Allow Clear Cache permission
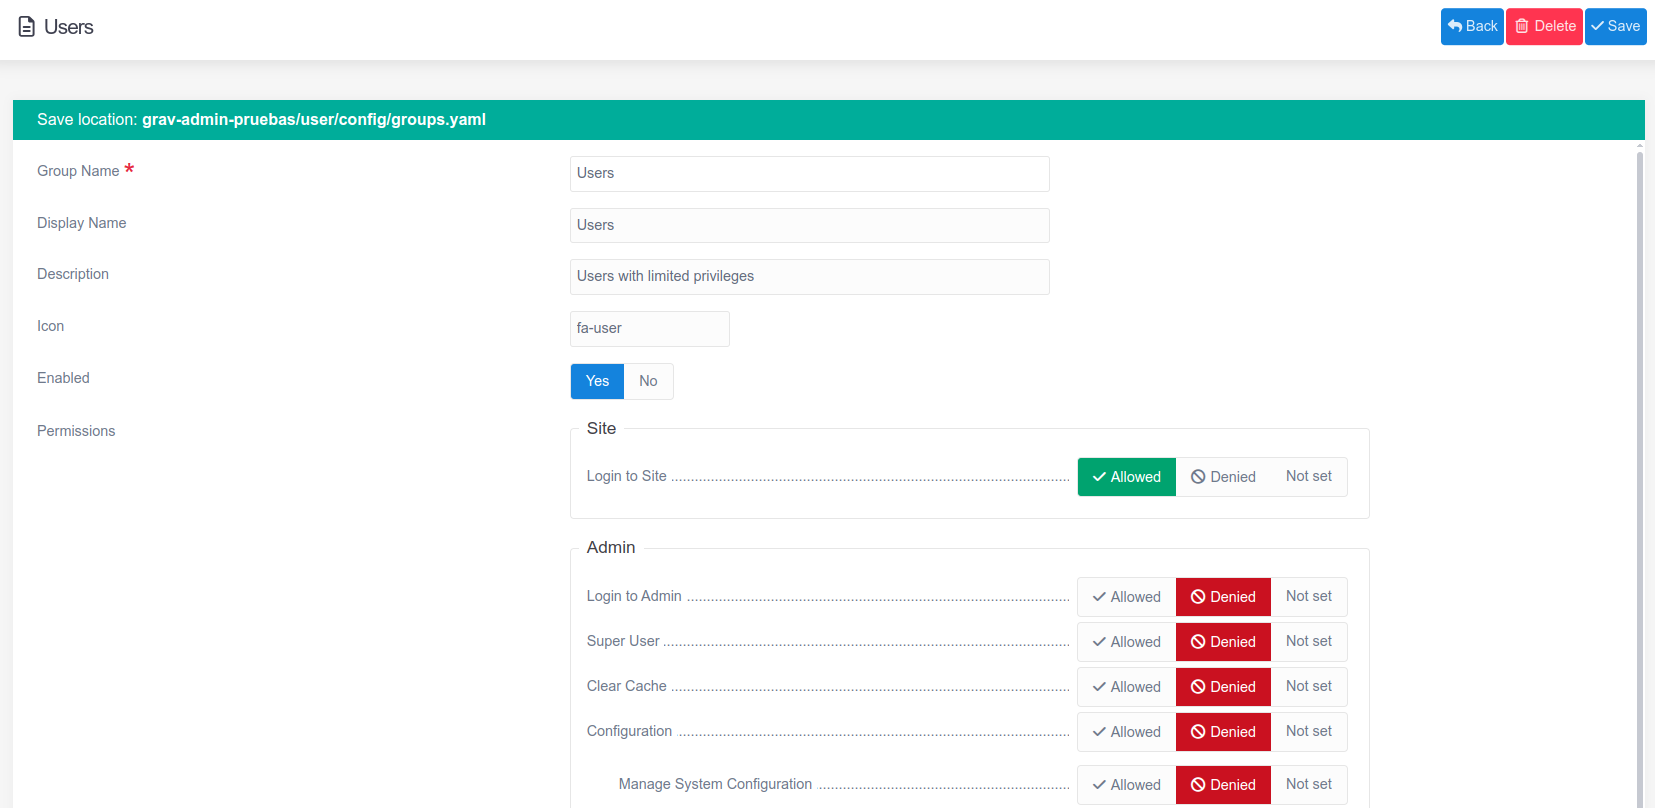Screen dimensions: 1655x808 [1126, 687]
